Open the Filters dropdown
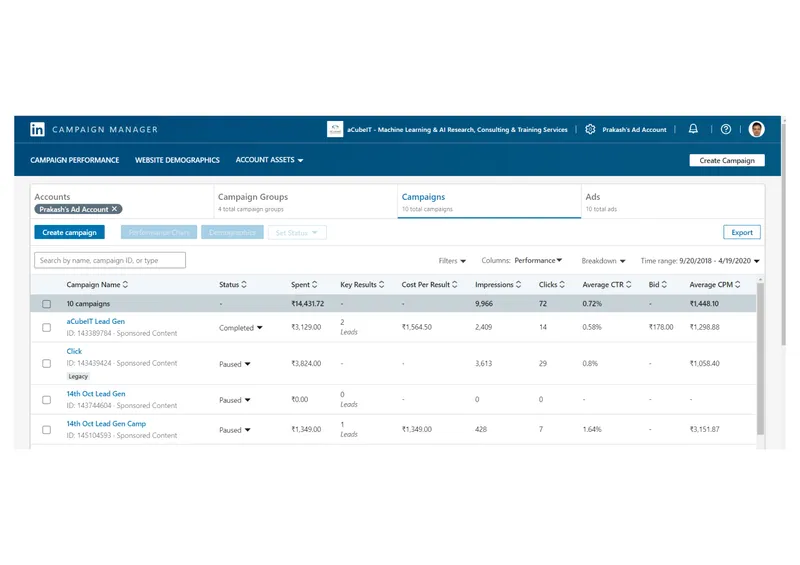Screen dimensions: 800x565 click(x=452, y=261)
